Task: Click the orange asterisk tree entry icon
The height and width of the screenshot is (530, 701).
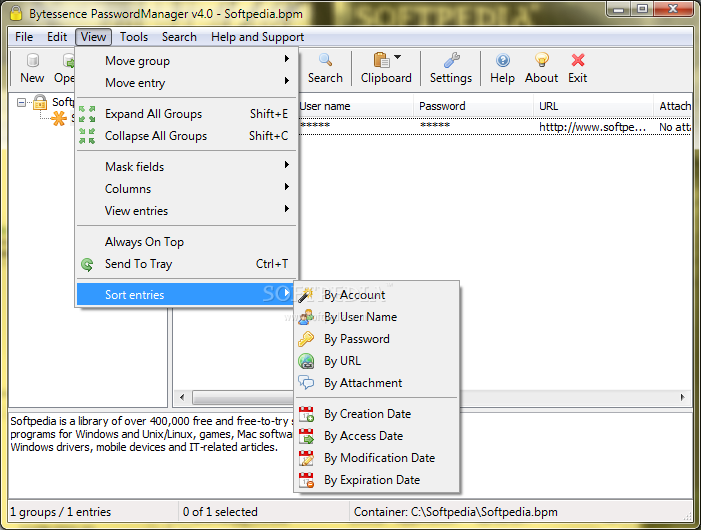Action: coord(59,118)
